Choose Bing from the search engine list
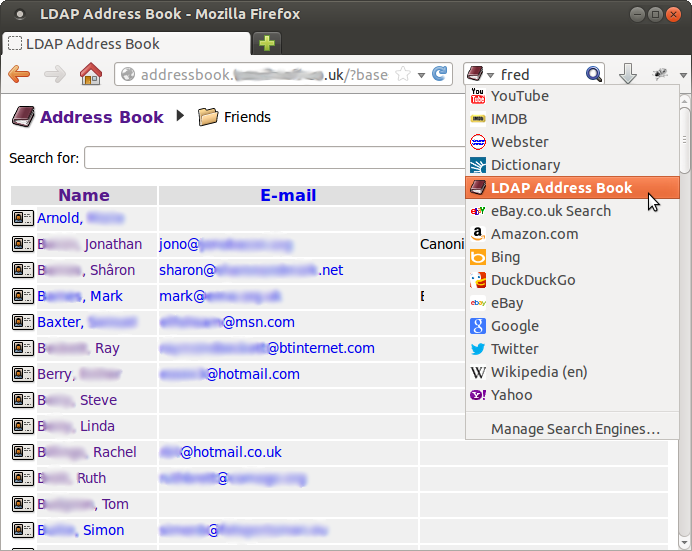 click(x=572, y=257)
